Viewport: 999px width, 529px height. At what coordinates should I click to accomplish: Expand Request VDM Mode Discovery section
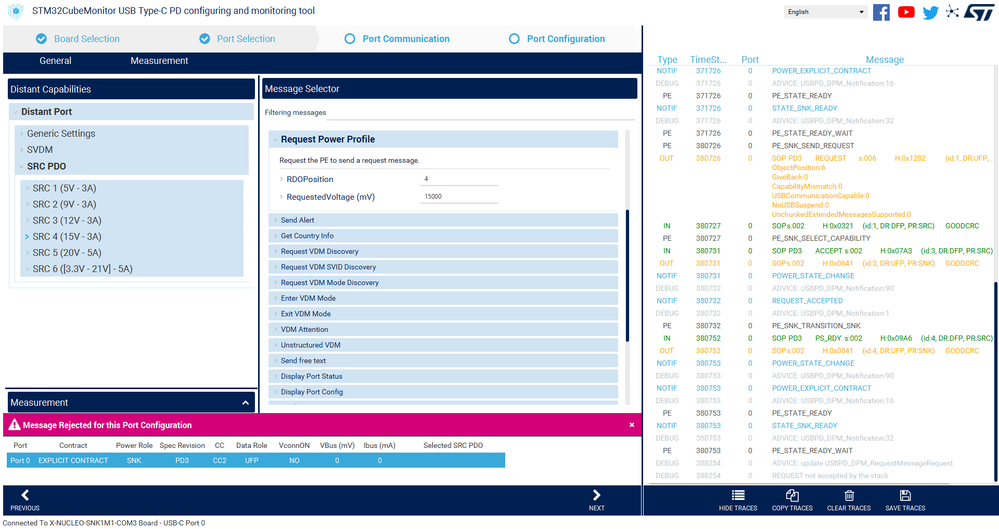443,282
